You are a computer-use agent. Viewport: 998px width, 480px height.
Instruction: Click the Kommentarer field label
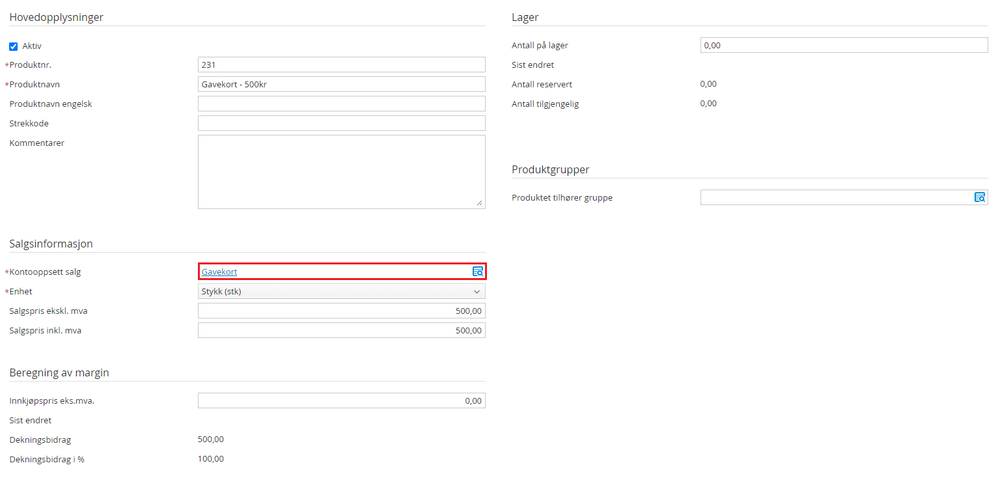coord(37,142)
